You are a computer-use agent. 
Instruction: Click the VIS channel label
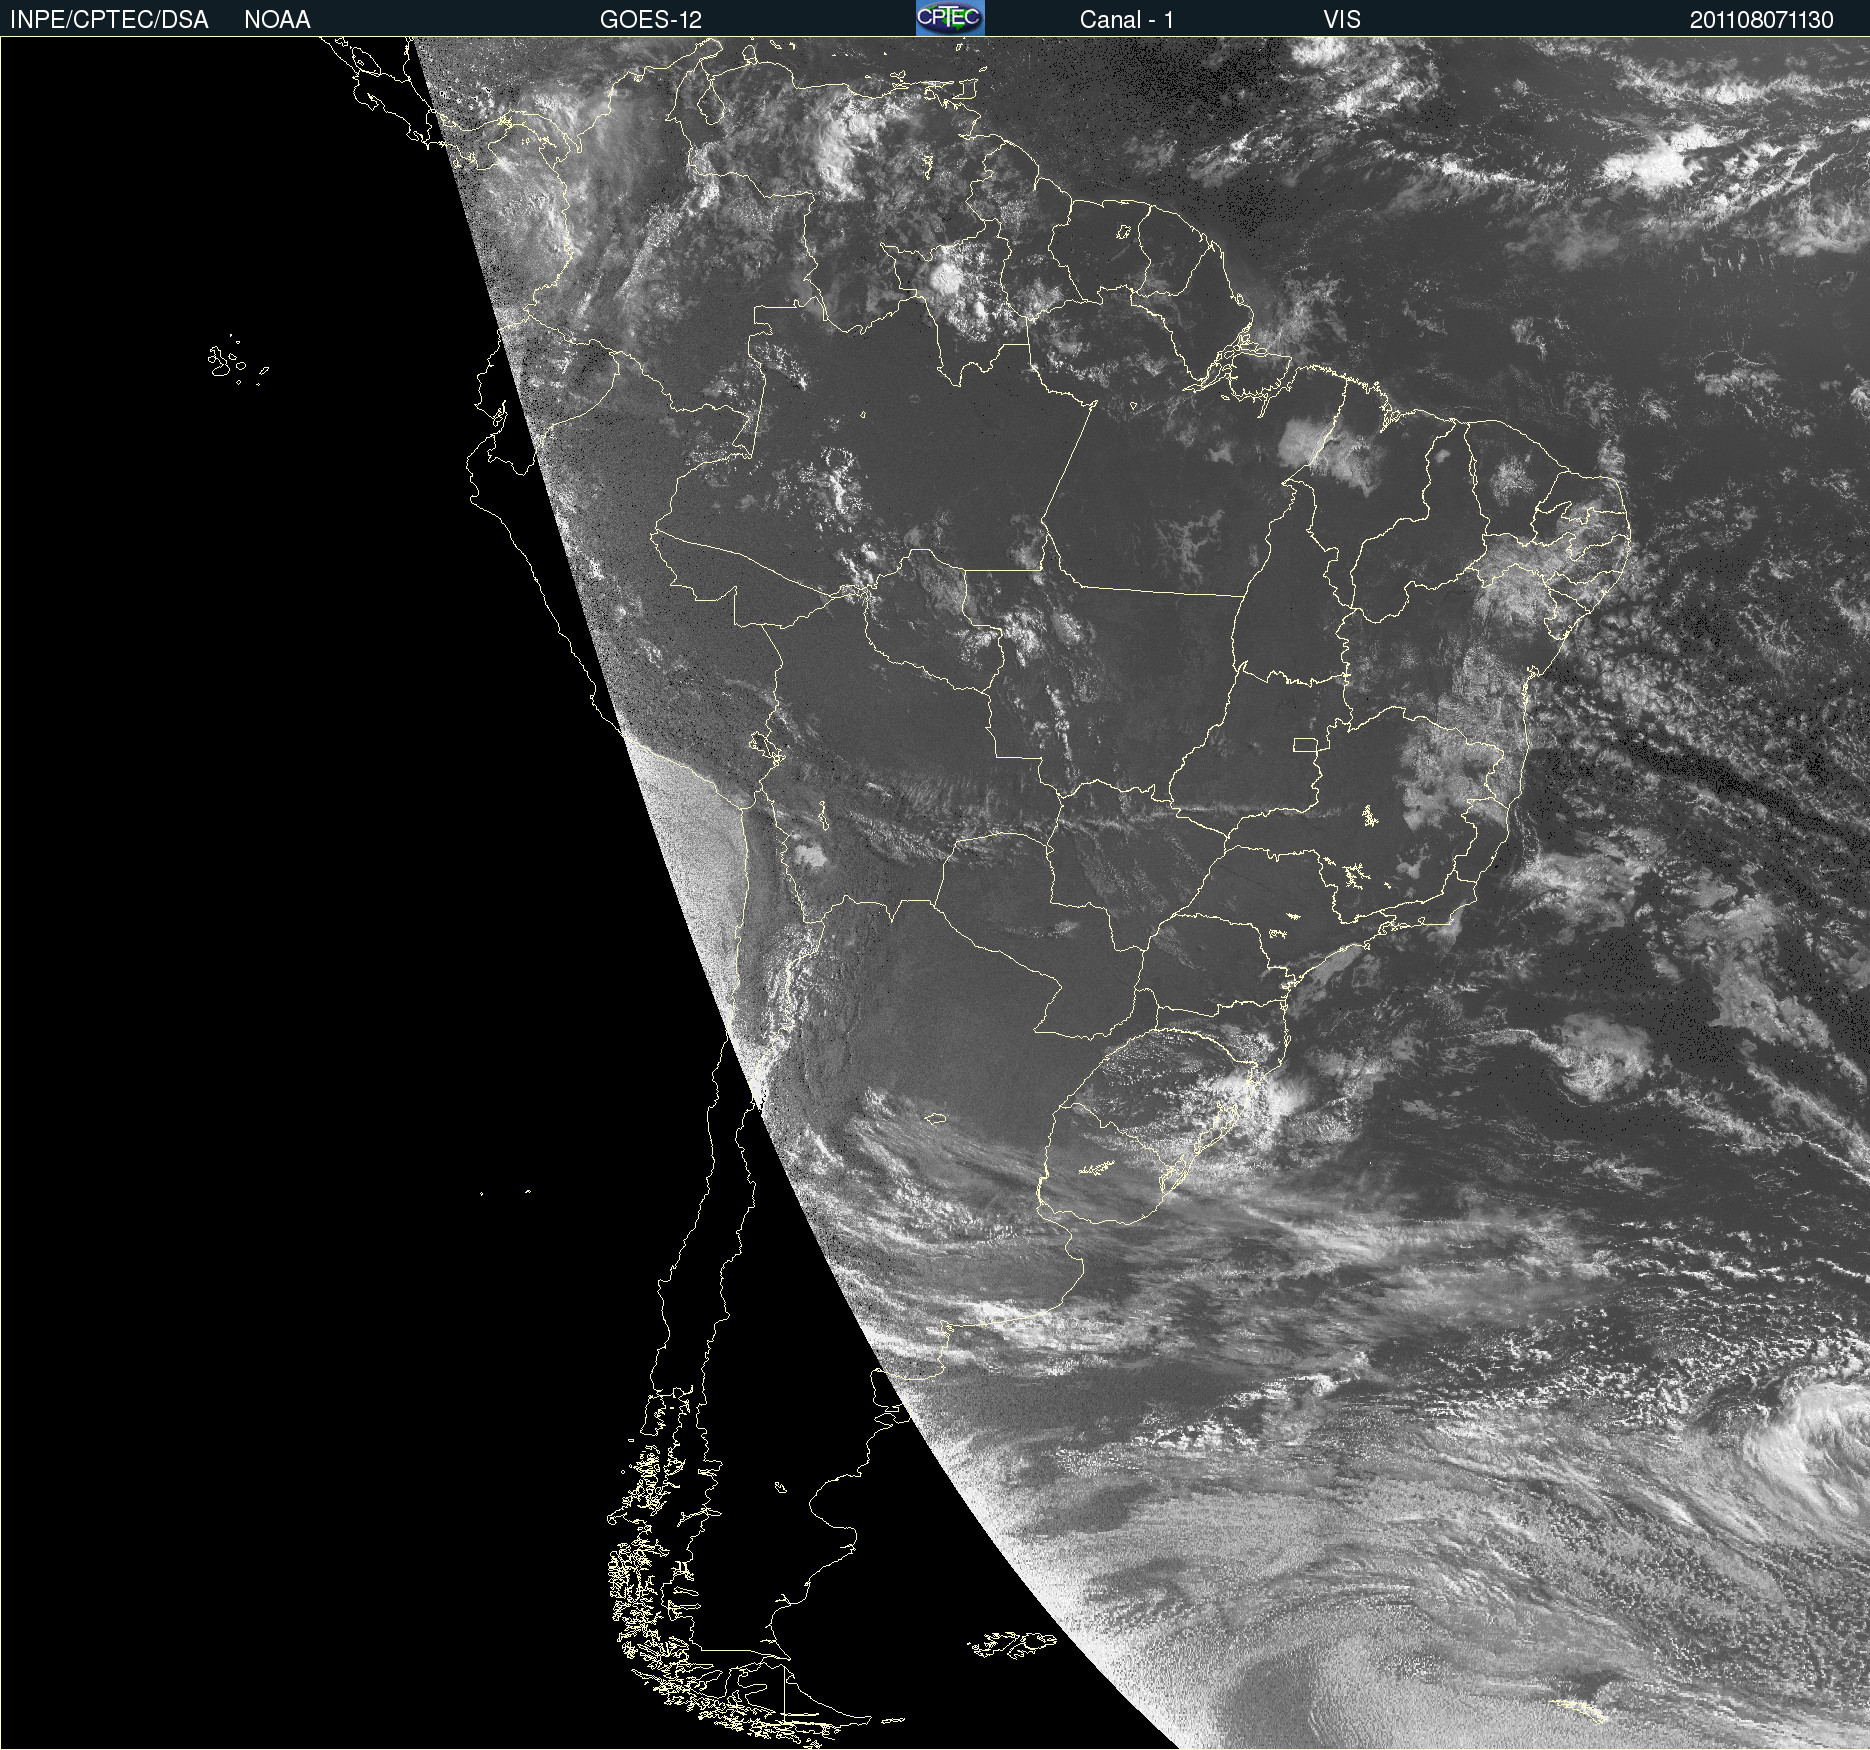(x=1342, y=20)
